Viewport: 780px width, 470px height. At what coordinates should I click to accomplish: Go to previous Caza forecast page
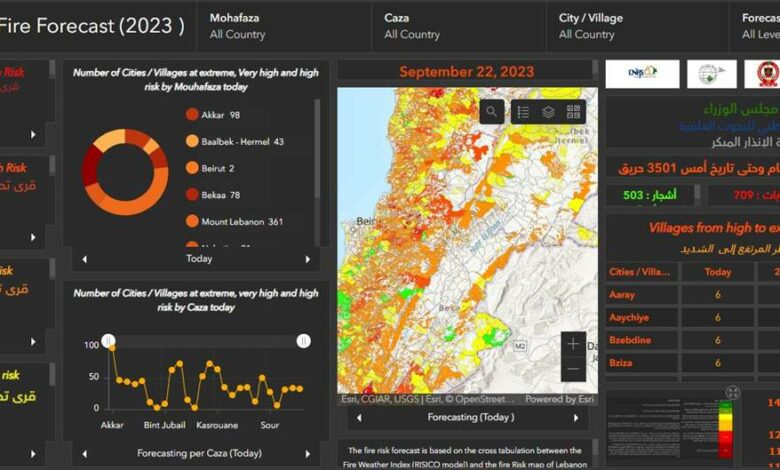85,454
